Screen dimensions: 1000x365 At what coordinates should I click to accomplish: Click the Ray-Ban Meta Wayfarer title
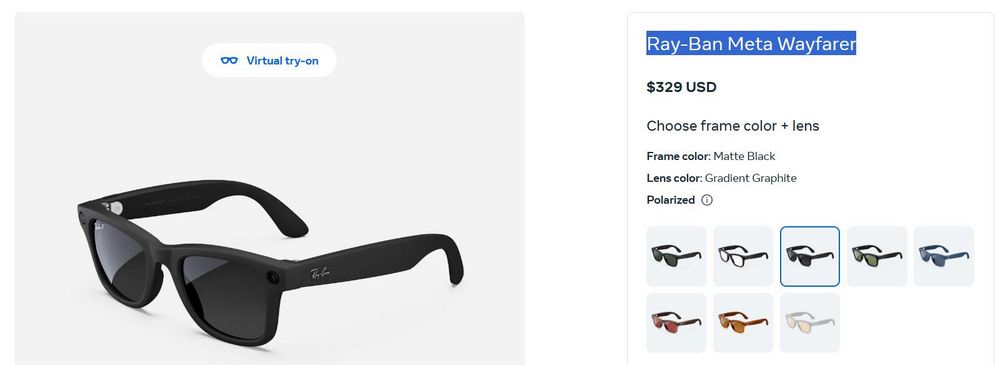click(x=751, y=43)
